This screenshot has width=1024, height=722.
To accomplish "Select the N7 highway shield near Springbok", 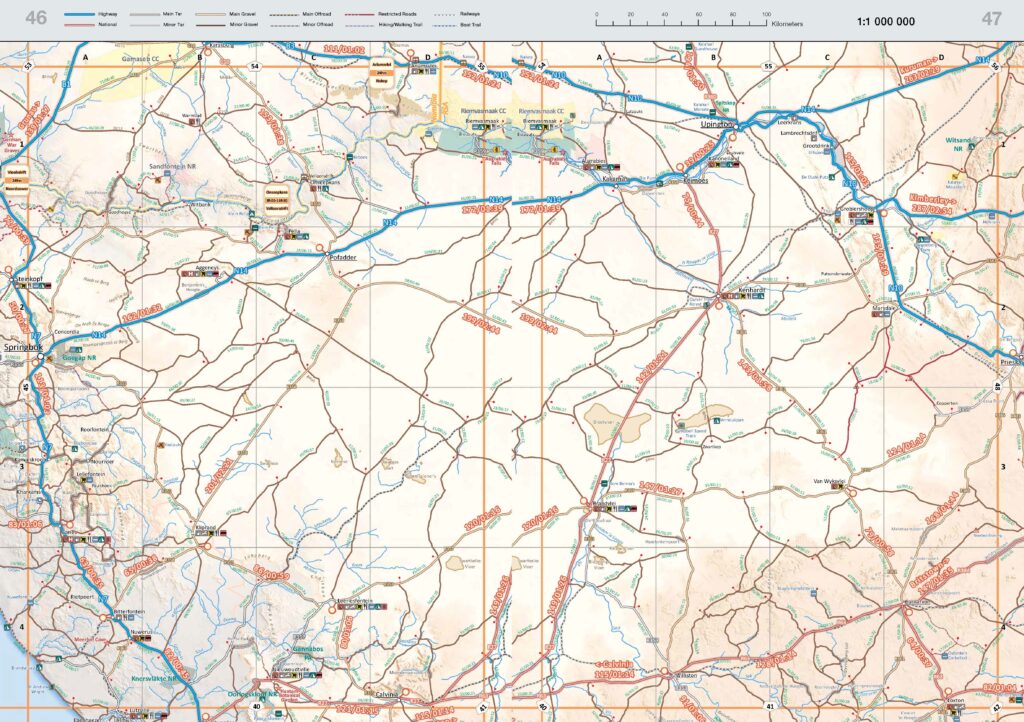I will pos(36,335).
